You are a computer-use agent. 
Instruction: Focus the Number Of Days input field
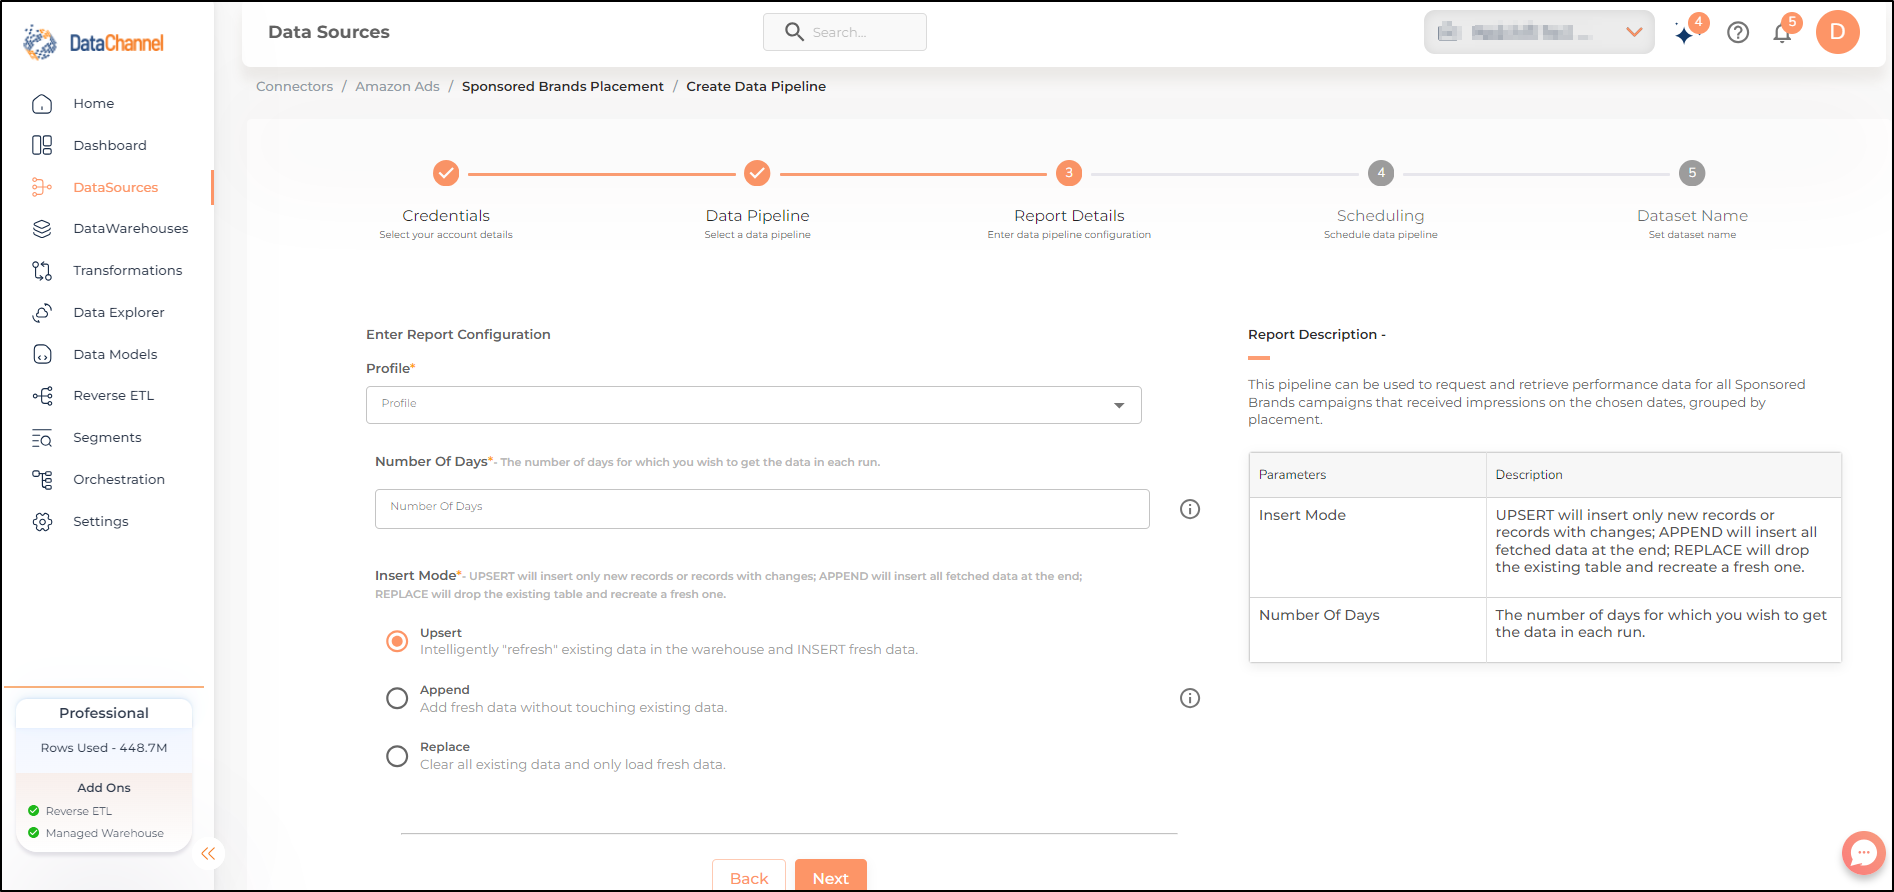click(762, 509)
